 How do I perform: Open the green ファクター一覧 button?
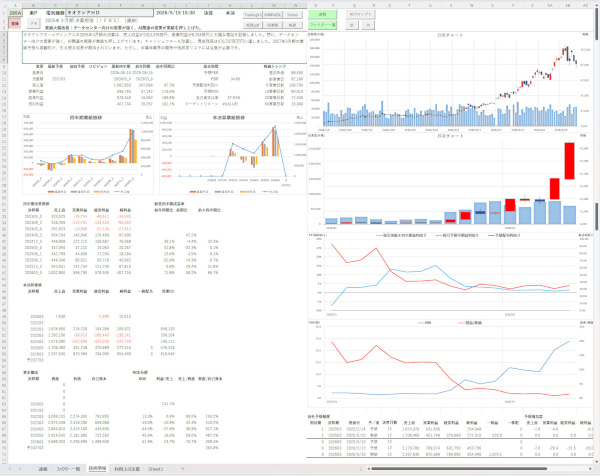click(323, 25)
